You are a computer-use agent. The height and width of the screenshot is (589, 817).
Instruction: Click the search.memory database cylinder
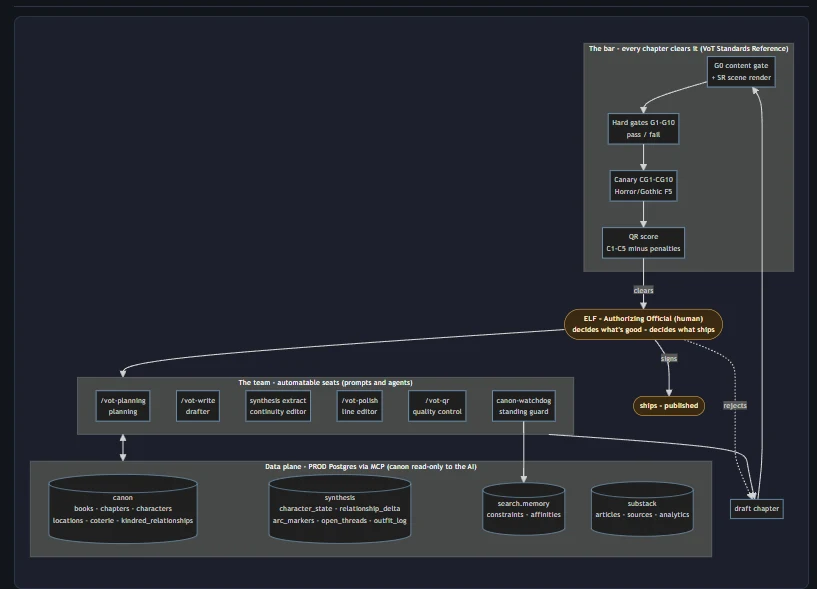(x=524, y=509)
